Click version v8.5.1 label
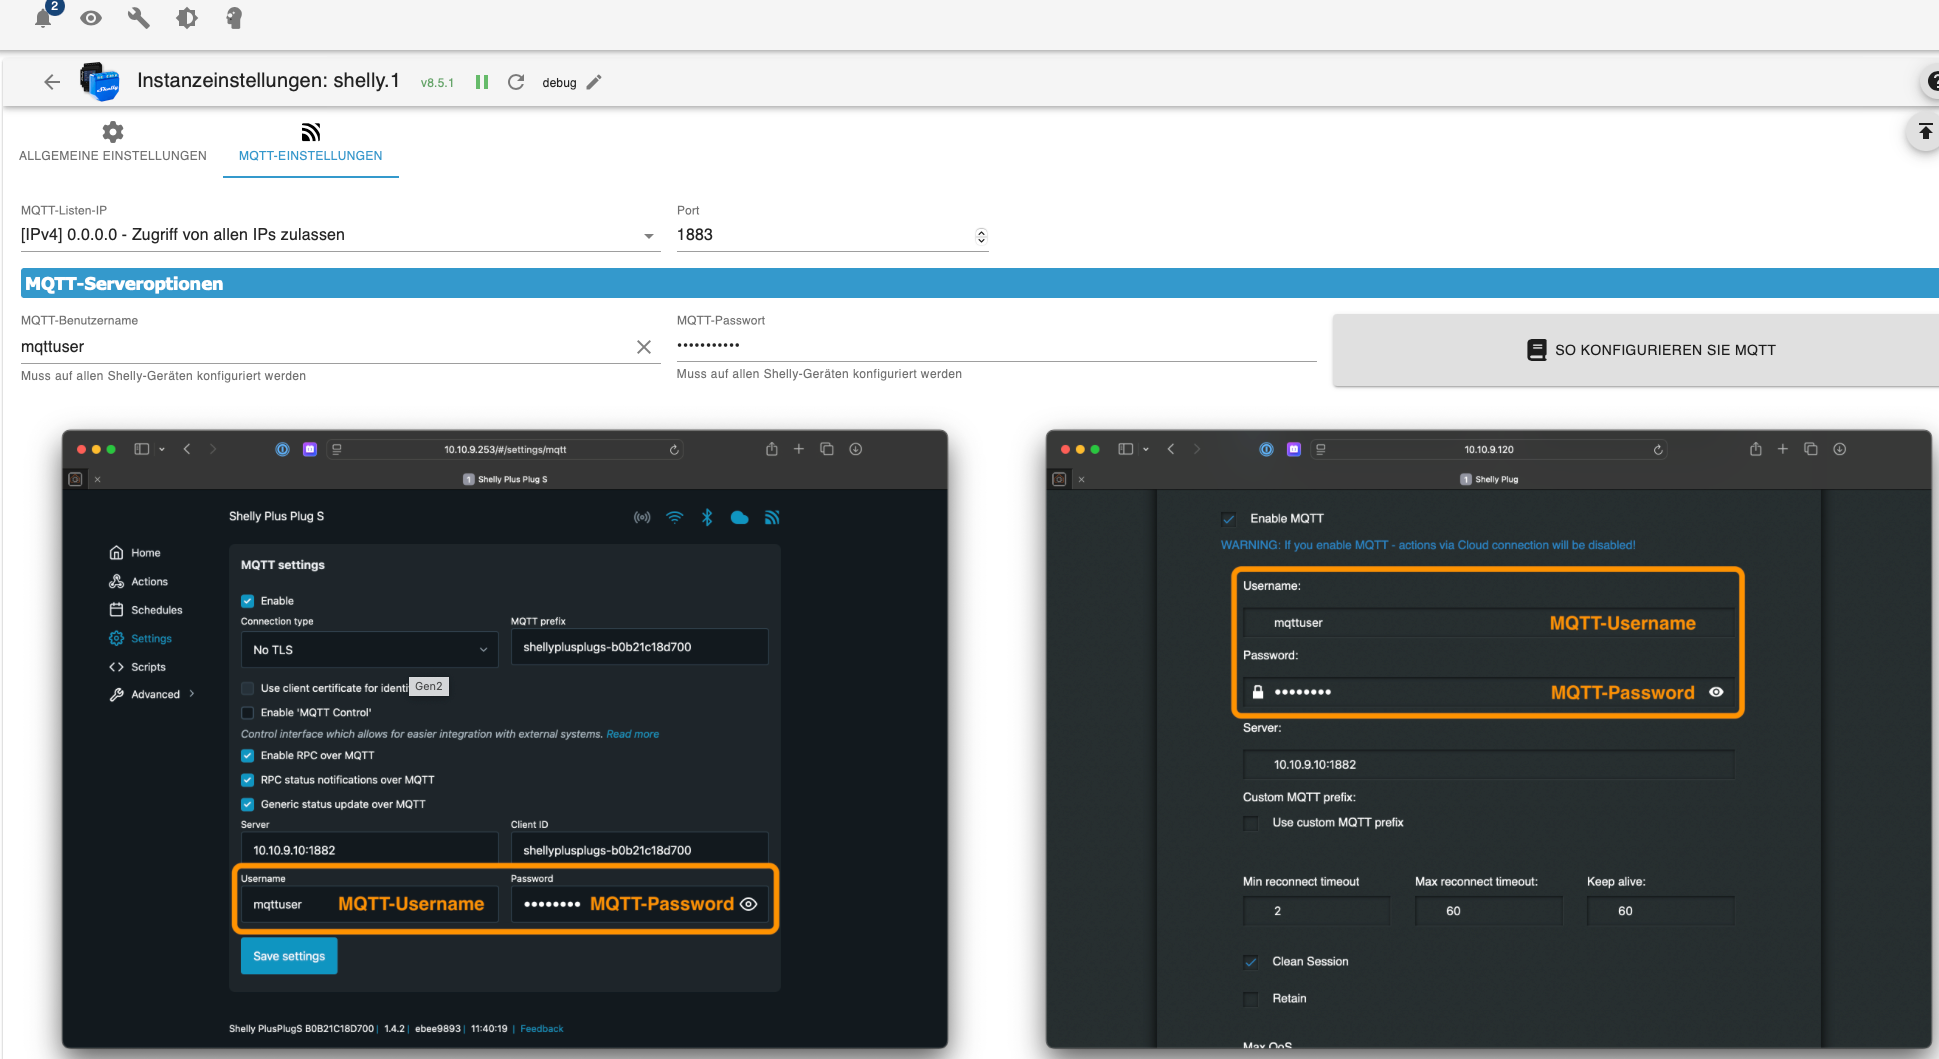The height and width of the screenshot is (1059, 1939). 437,83
